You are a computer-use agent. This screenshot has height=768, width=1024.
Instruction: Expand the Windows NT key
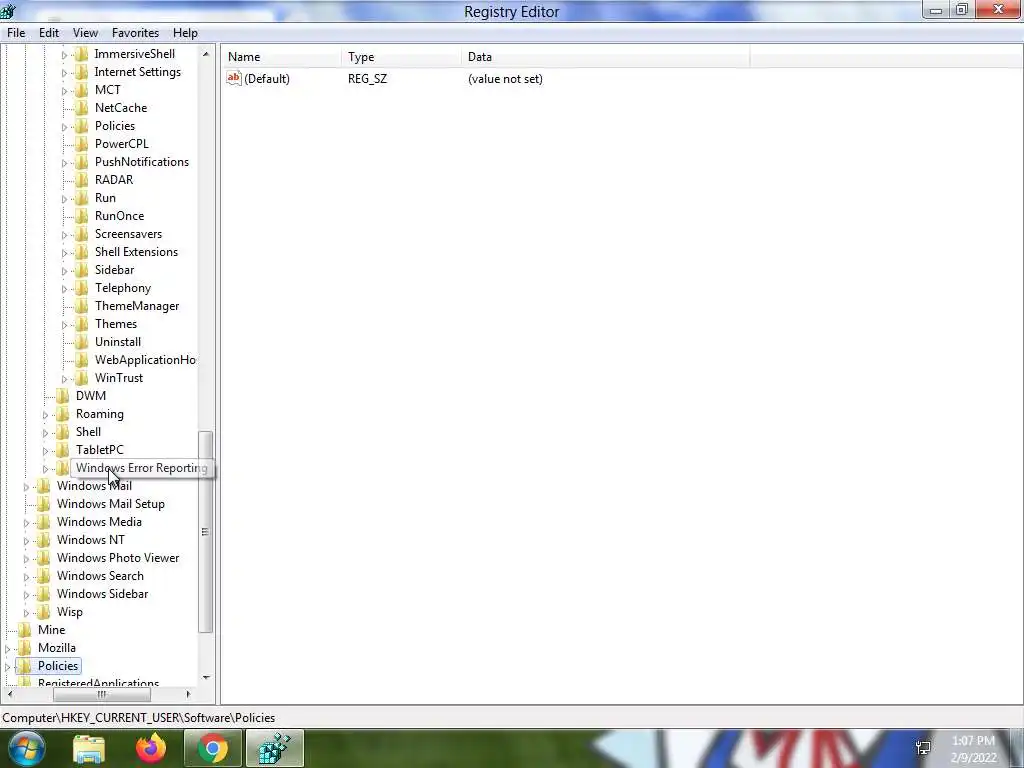pyautogui.click(x=26, y=541)
